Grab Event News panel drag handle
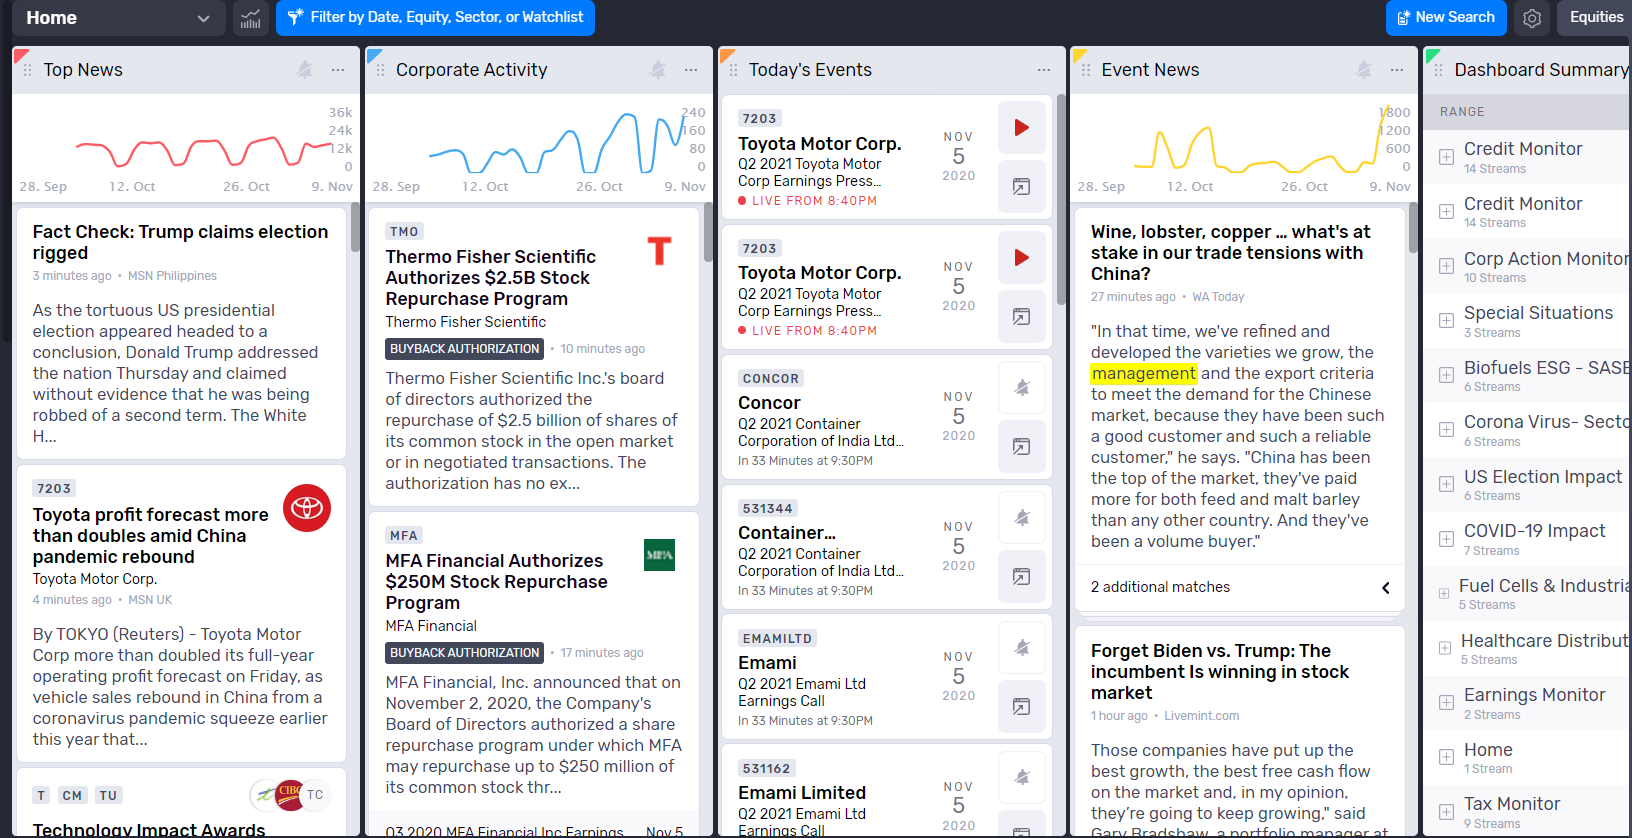This screenshot has height=838, width=1632. point(1087,70)
